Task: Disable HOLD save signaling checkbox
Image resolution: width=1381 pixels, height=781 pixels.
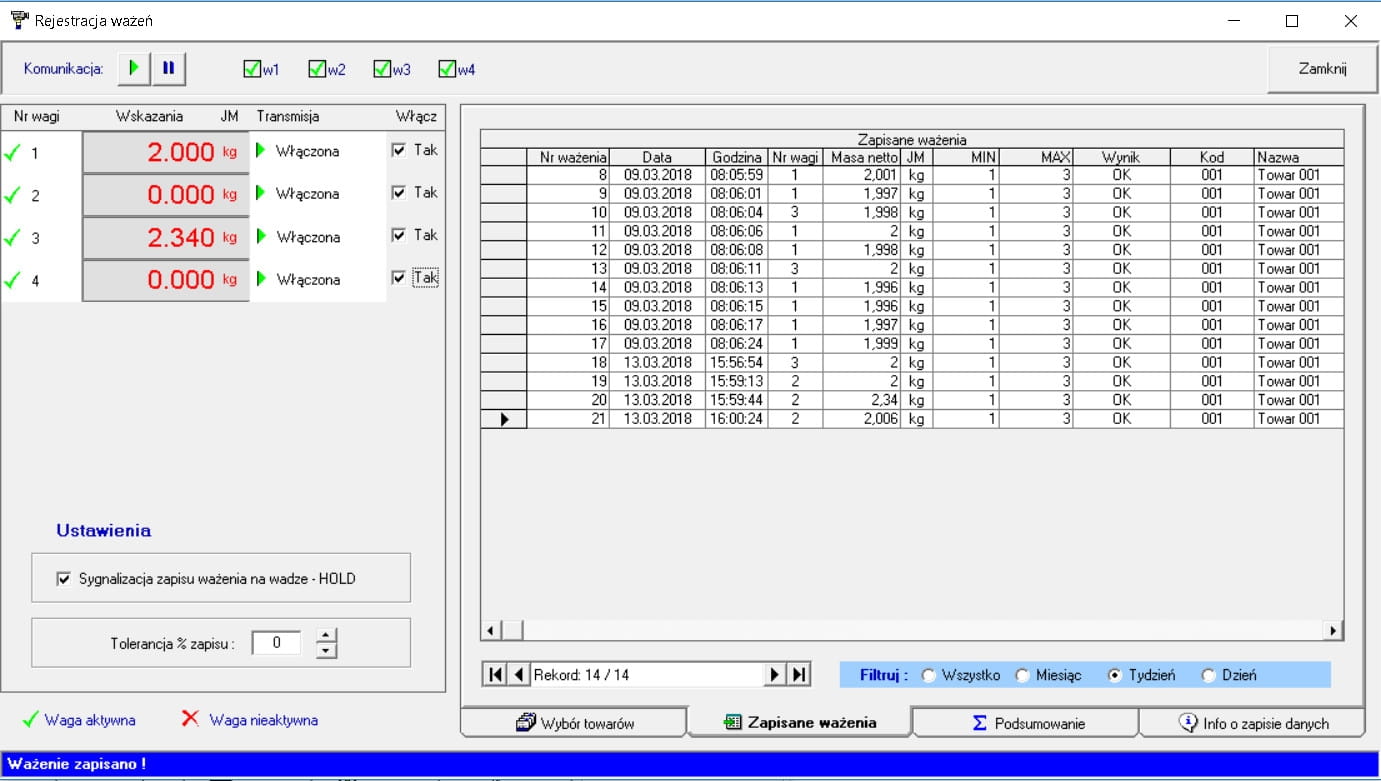Action: 64,578
